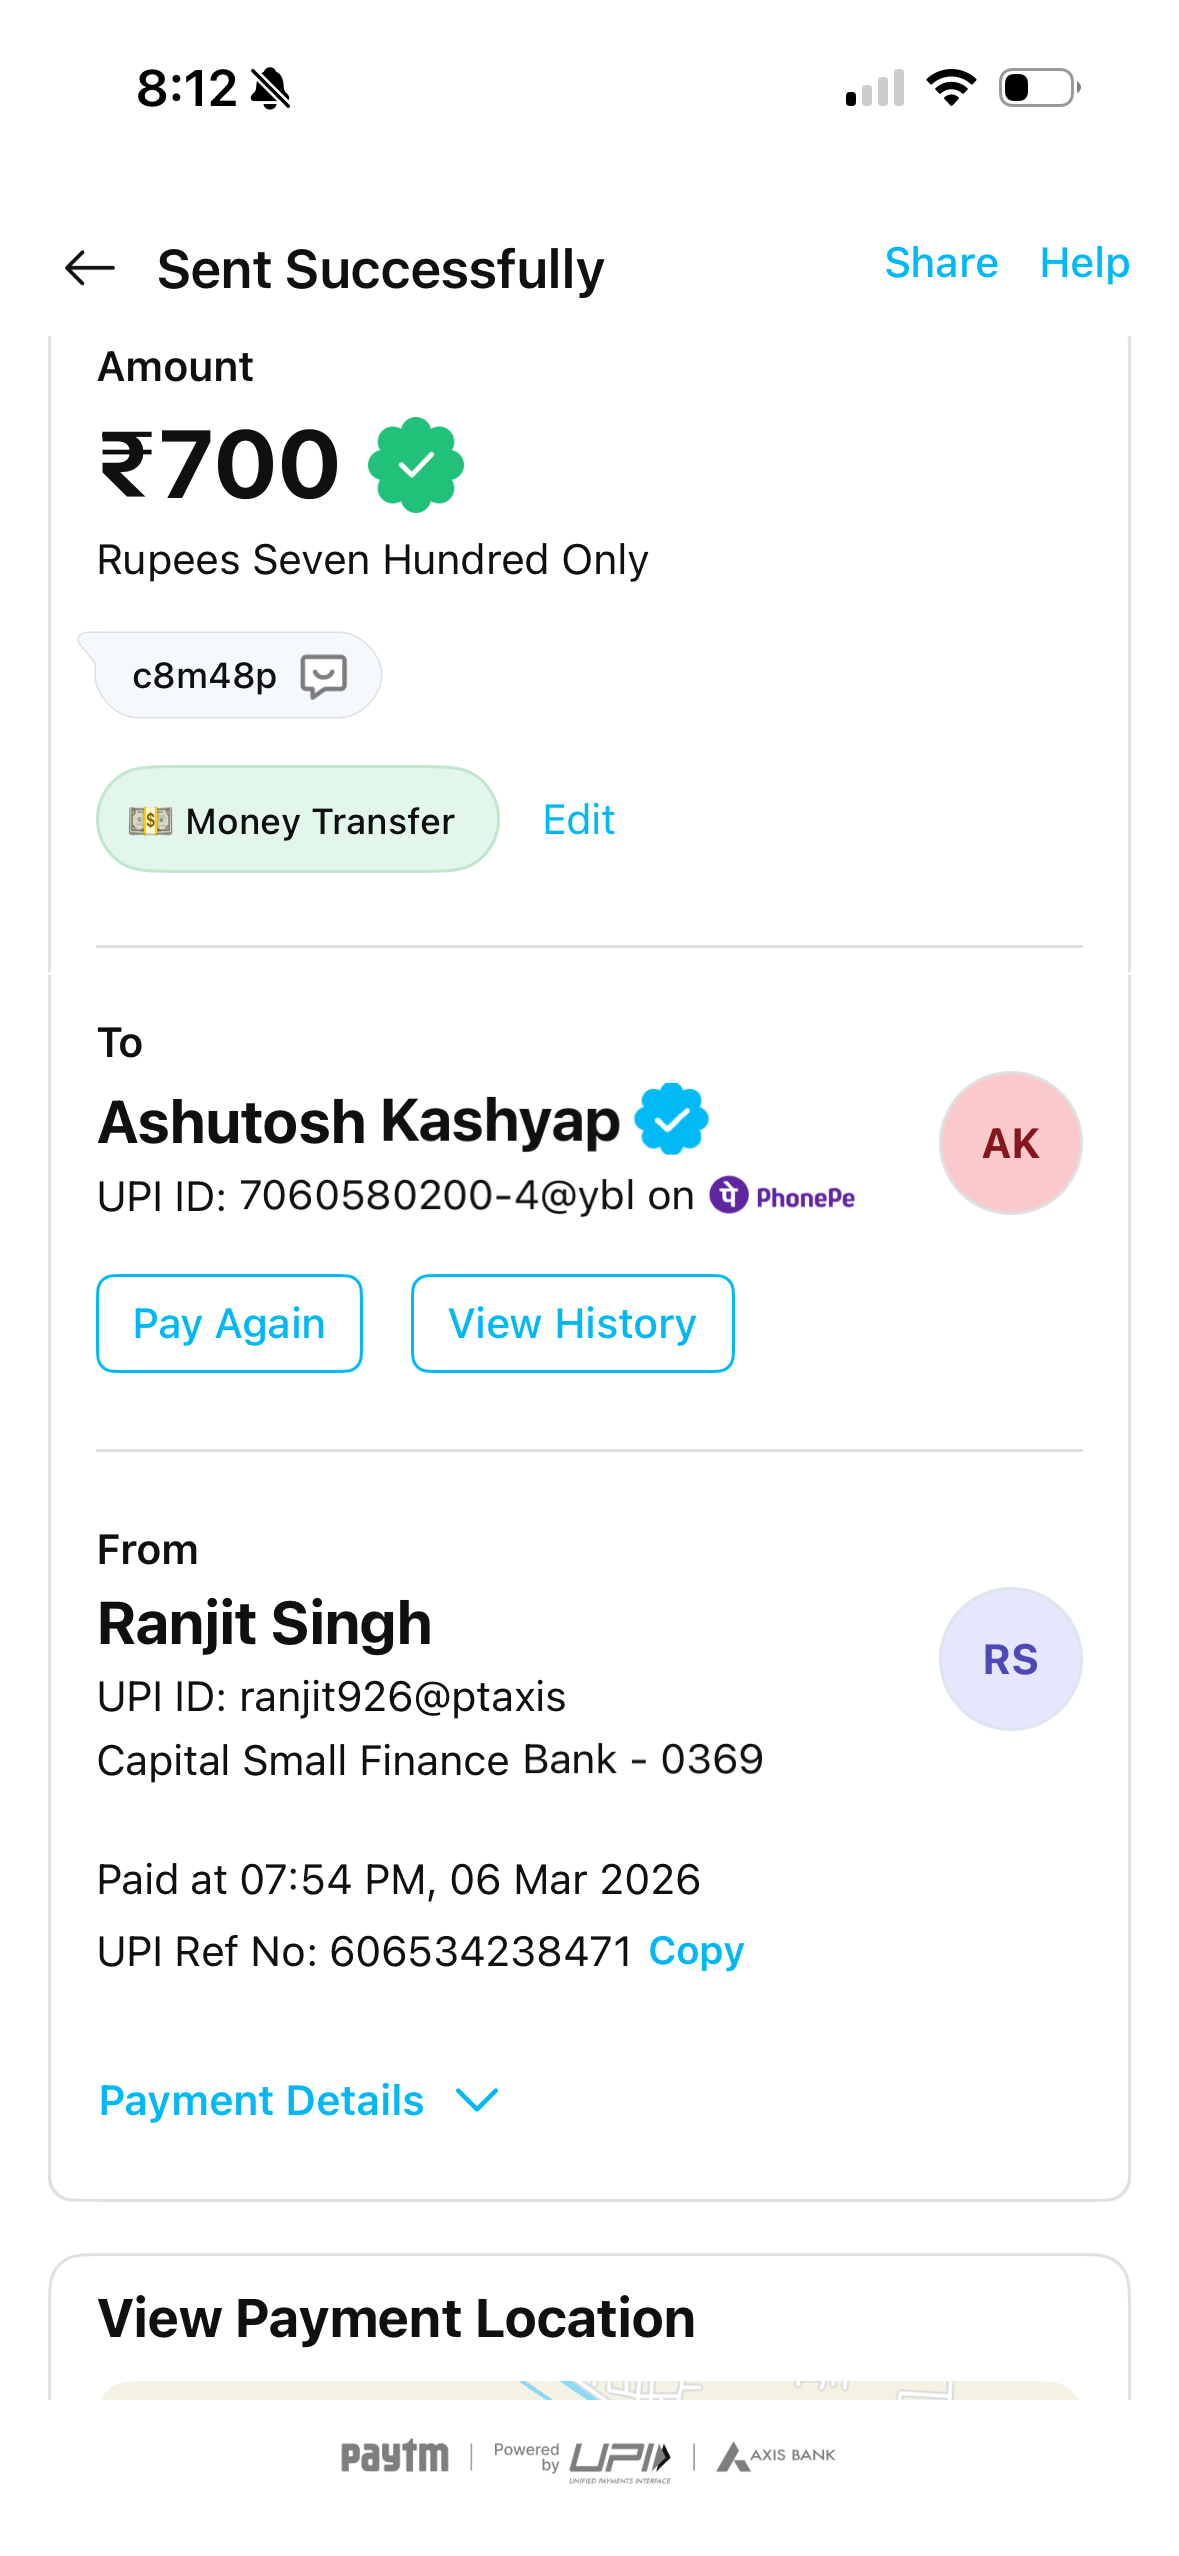Expand the Payment Details section
This screenshot has height=2556, width=1179.
pyautogui.click(x=262, y=2101)
